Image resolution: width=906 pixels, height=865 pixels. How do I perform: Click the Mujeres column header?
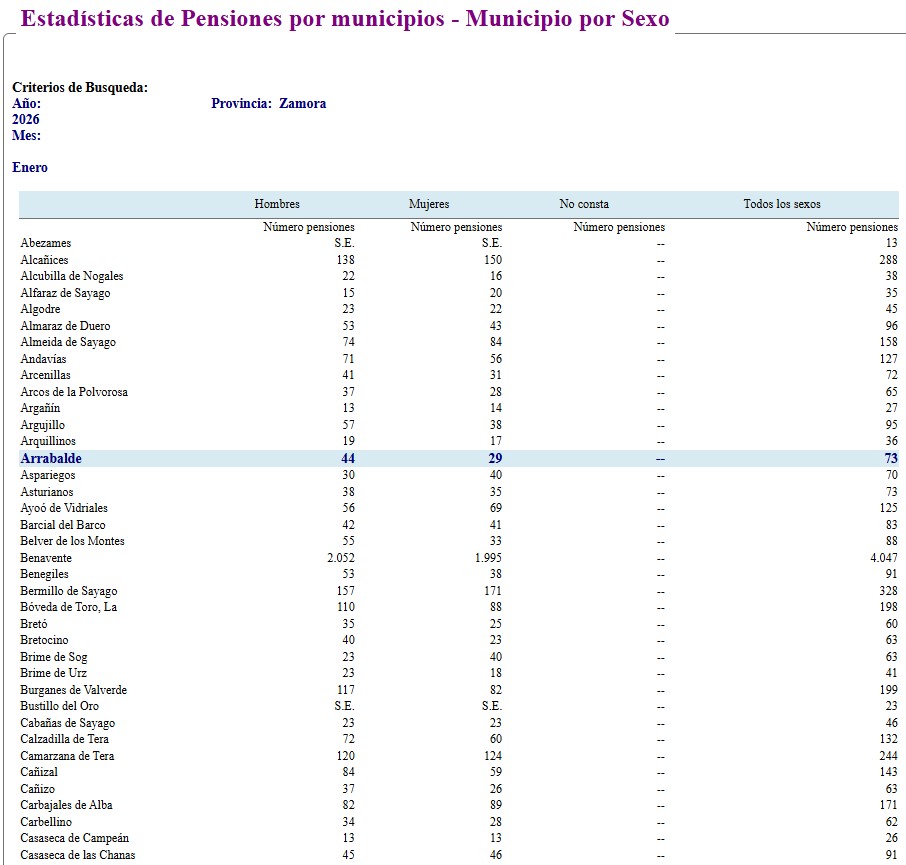pos(429,204)
